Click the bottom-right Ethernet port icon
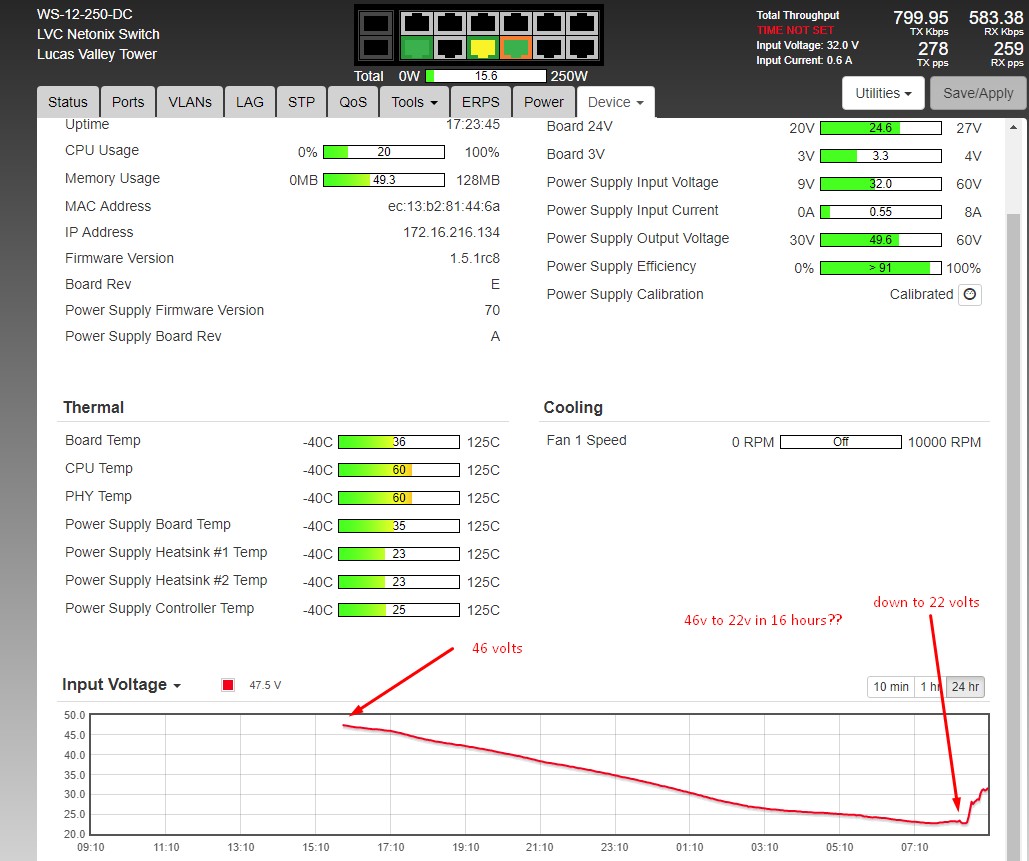This screenshot has width=1029, height=861. click(581, 47)
